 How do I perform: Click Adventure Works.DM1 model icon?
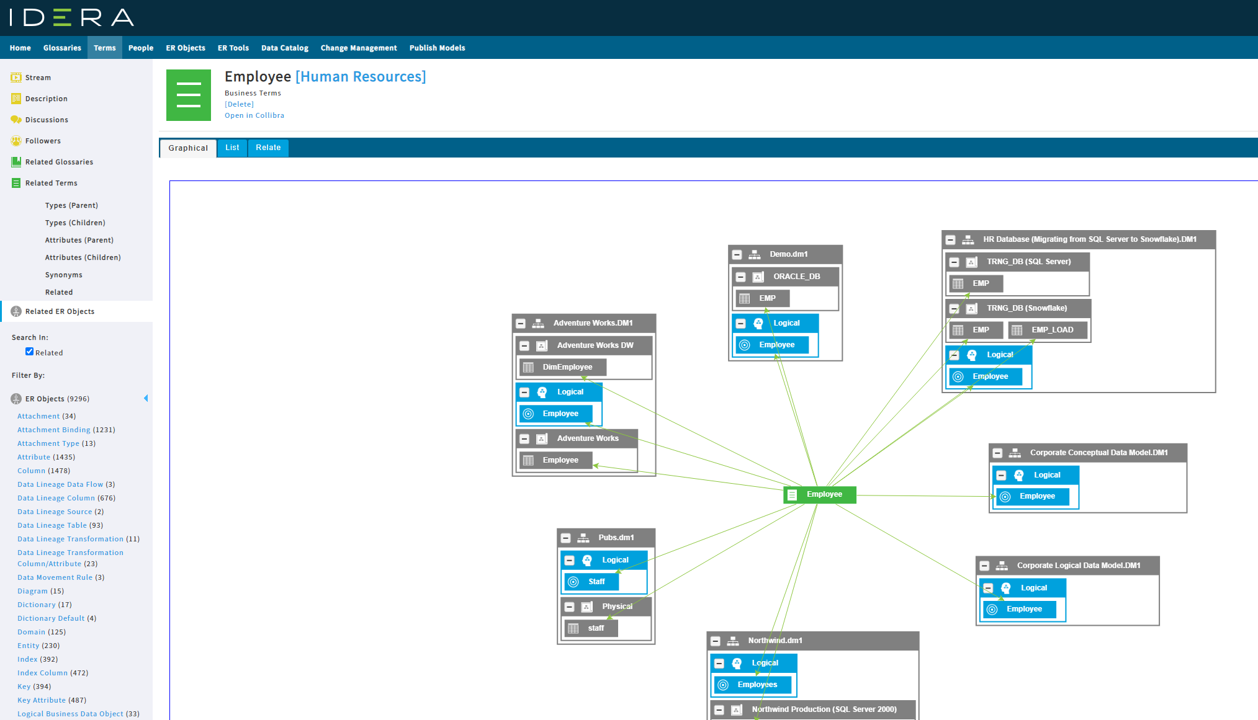click(538, 323)
